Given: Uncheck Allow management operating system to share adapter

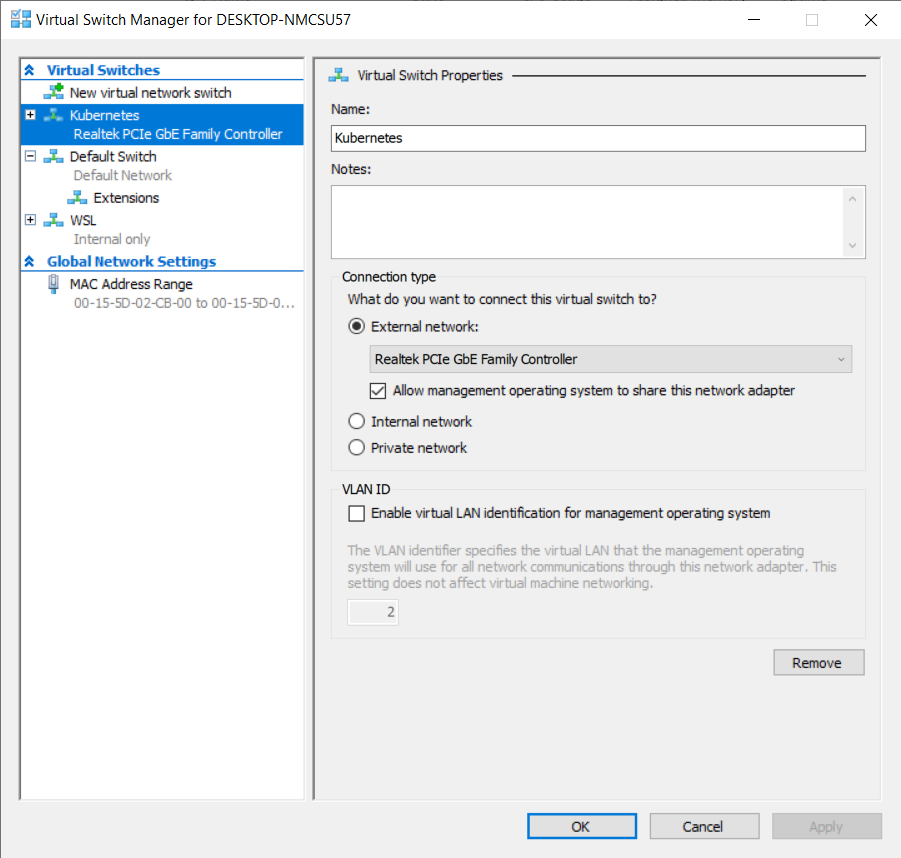Looking at the screenshot, I should pyautogui.click(x=378, y=391).
